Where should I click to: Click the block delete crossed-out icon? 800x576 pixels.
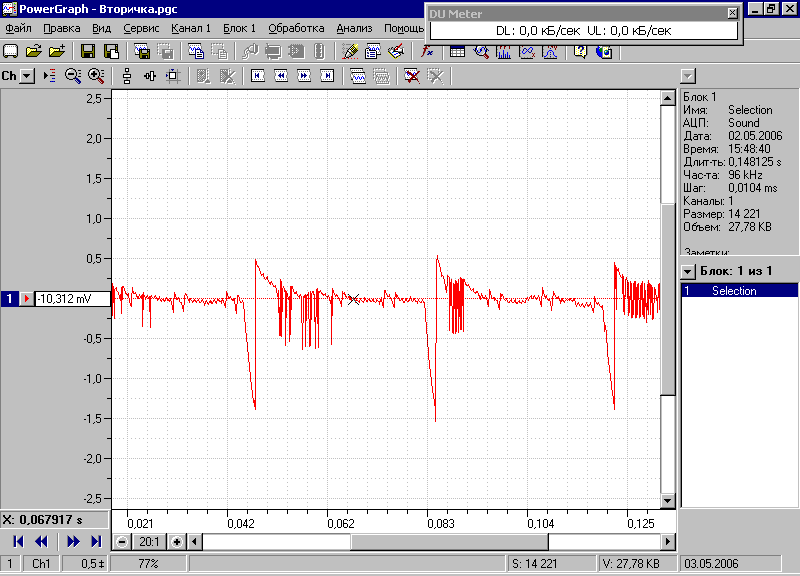(412, 76)
